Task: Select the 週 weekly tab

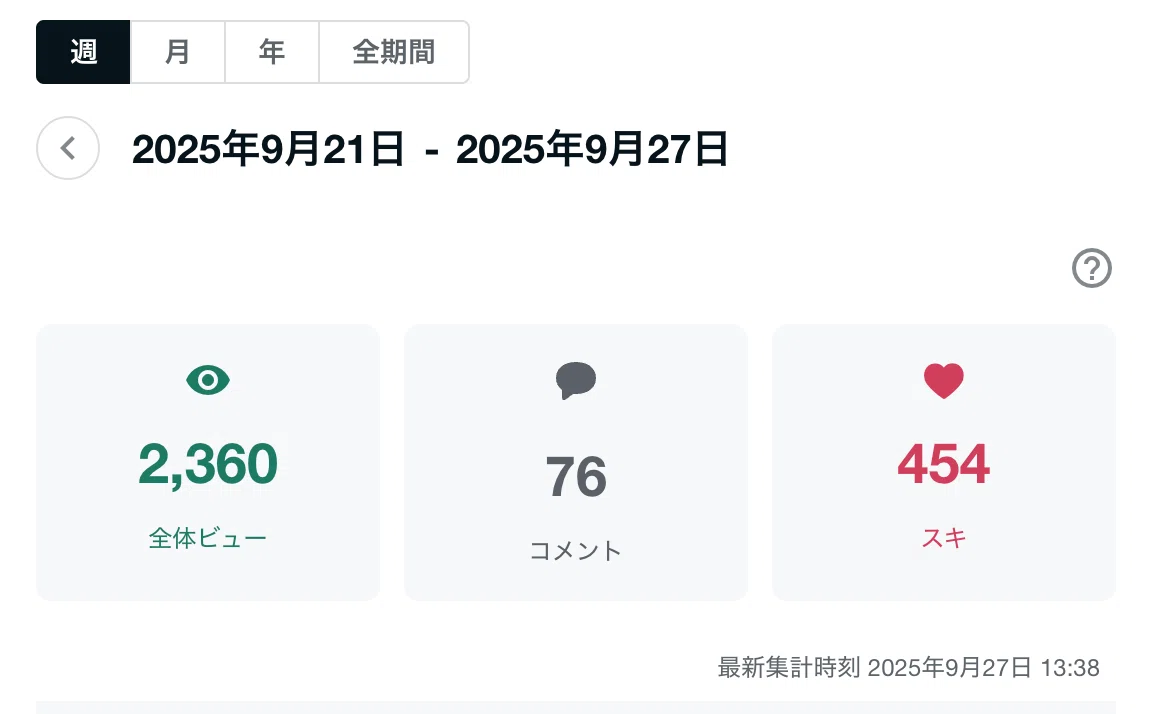Action: click(x=83, y=52)
